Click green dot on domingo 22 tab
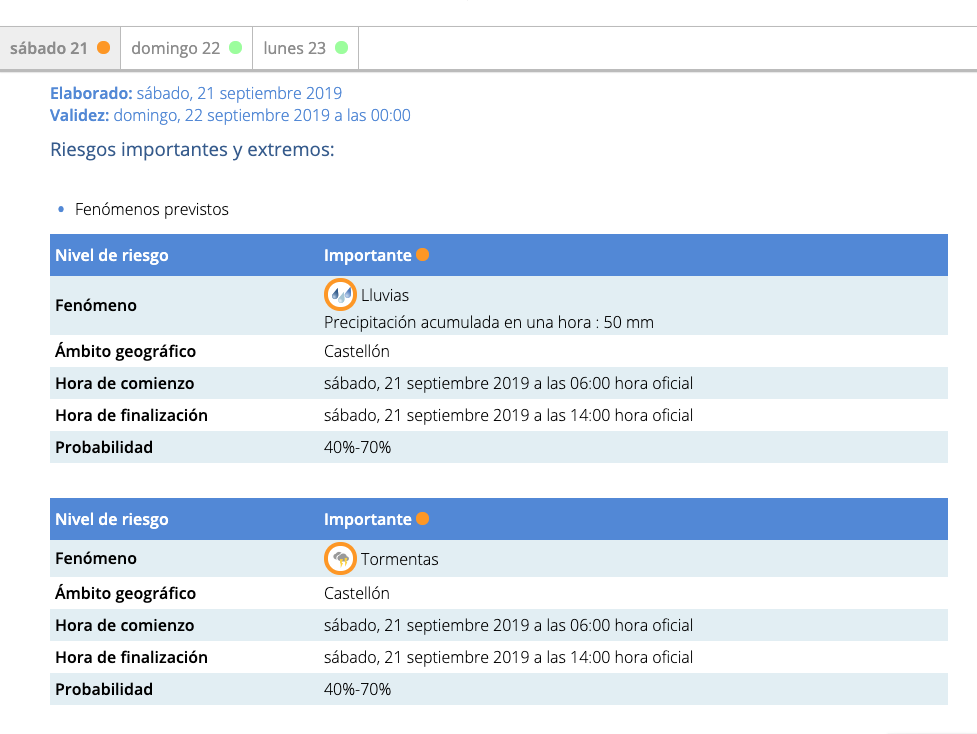 pos(235,48)
